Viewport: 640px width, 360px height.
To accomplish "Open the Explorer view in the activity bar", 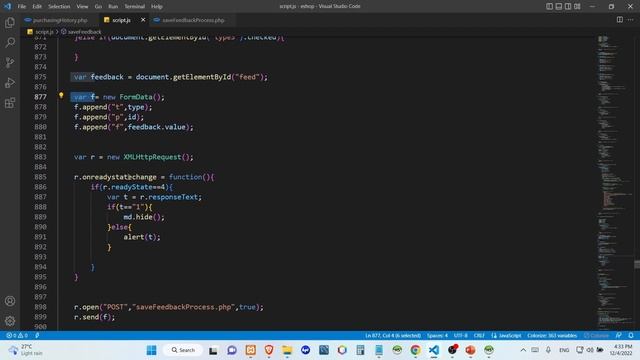I will point(10,22).
